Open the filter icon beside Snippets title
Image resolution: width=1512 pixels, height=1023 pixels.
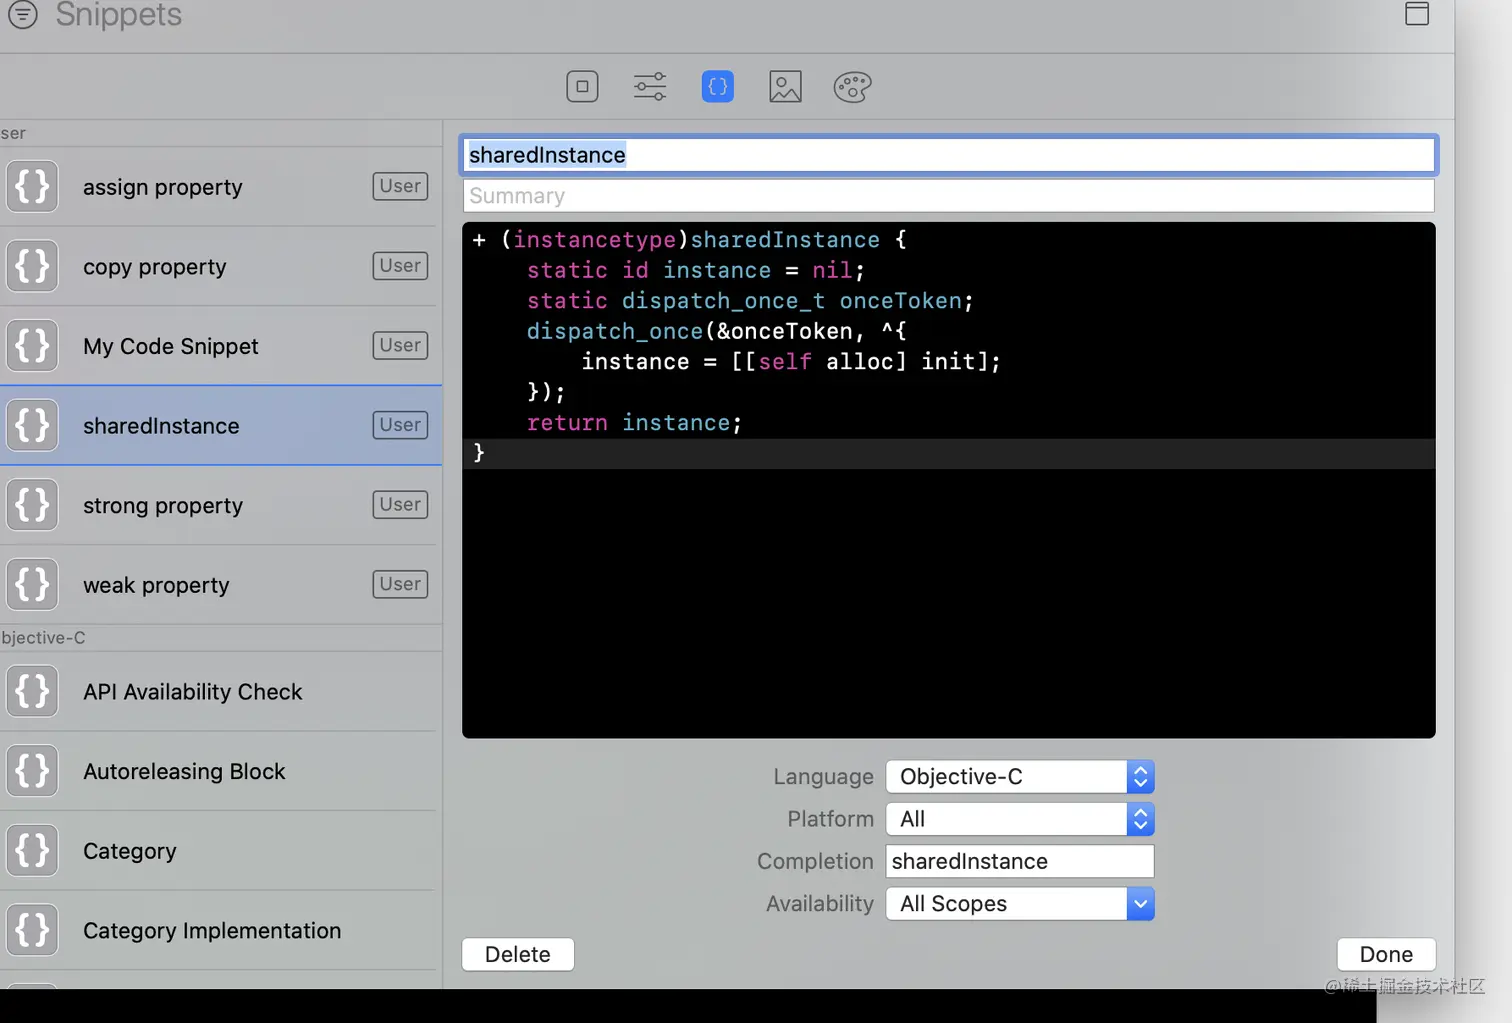coord(22,14)
